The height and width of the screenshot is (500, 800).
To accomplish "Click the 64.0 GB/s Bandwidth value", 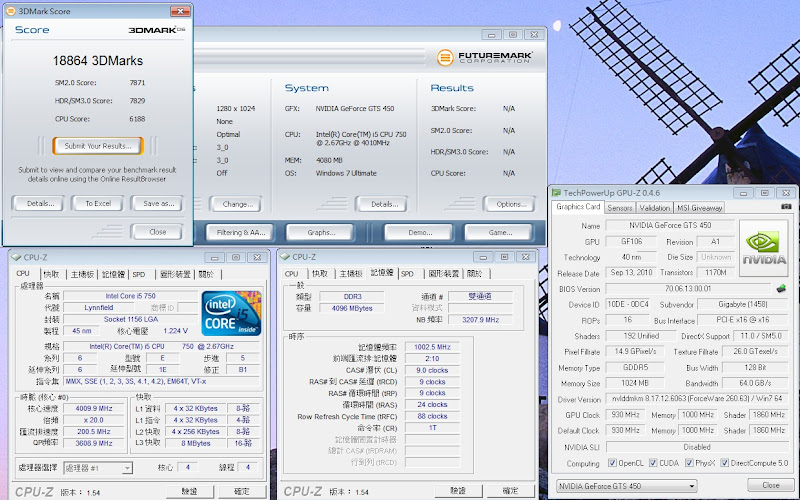I will tap(755, 383).
